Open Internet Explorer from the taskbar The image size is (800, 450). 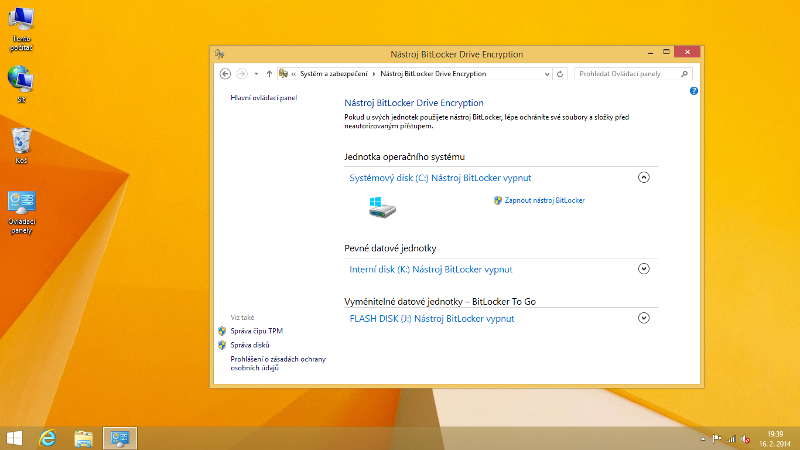(46, 437)
